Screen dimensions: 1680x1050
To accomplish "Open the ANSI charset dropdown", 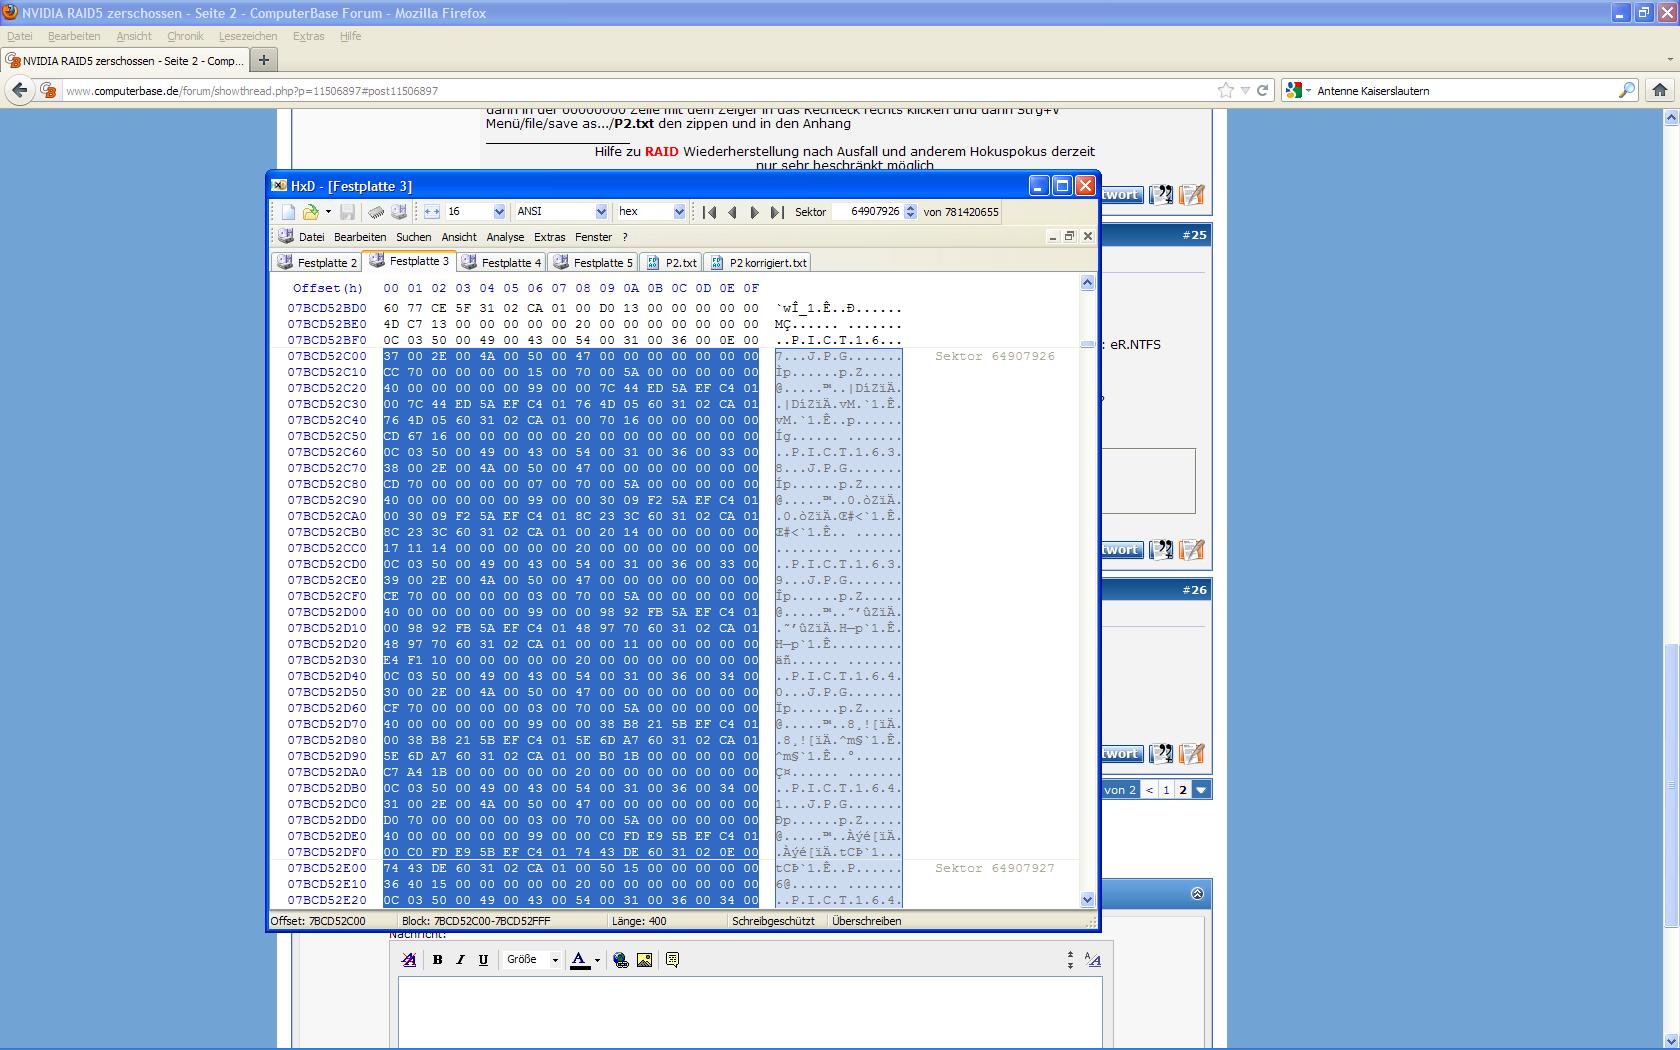I will point(601,212).
